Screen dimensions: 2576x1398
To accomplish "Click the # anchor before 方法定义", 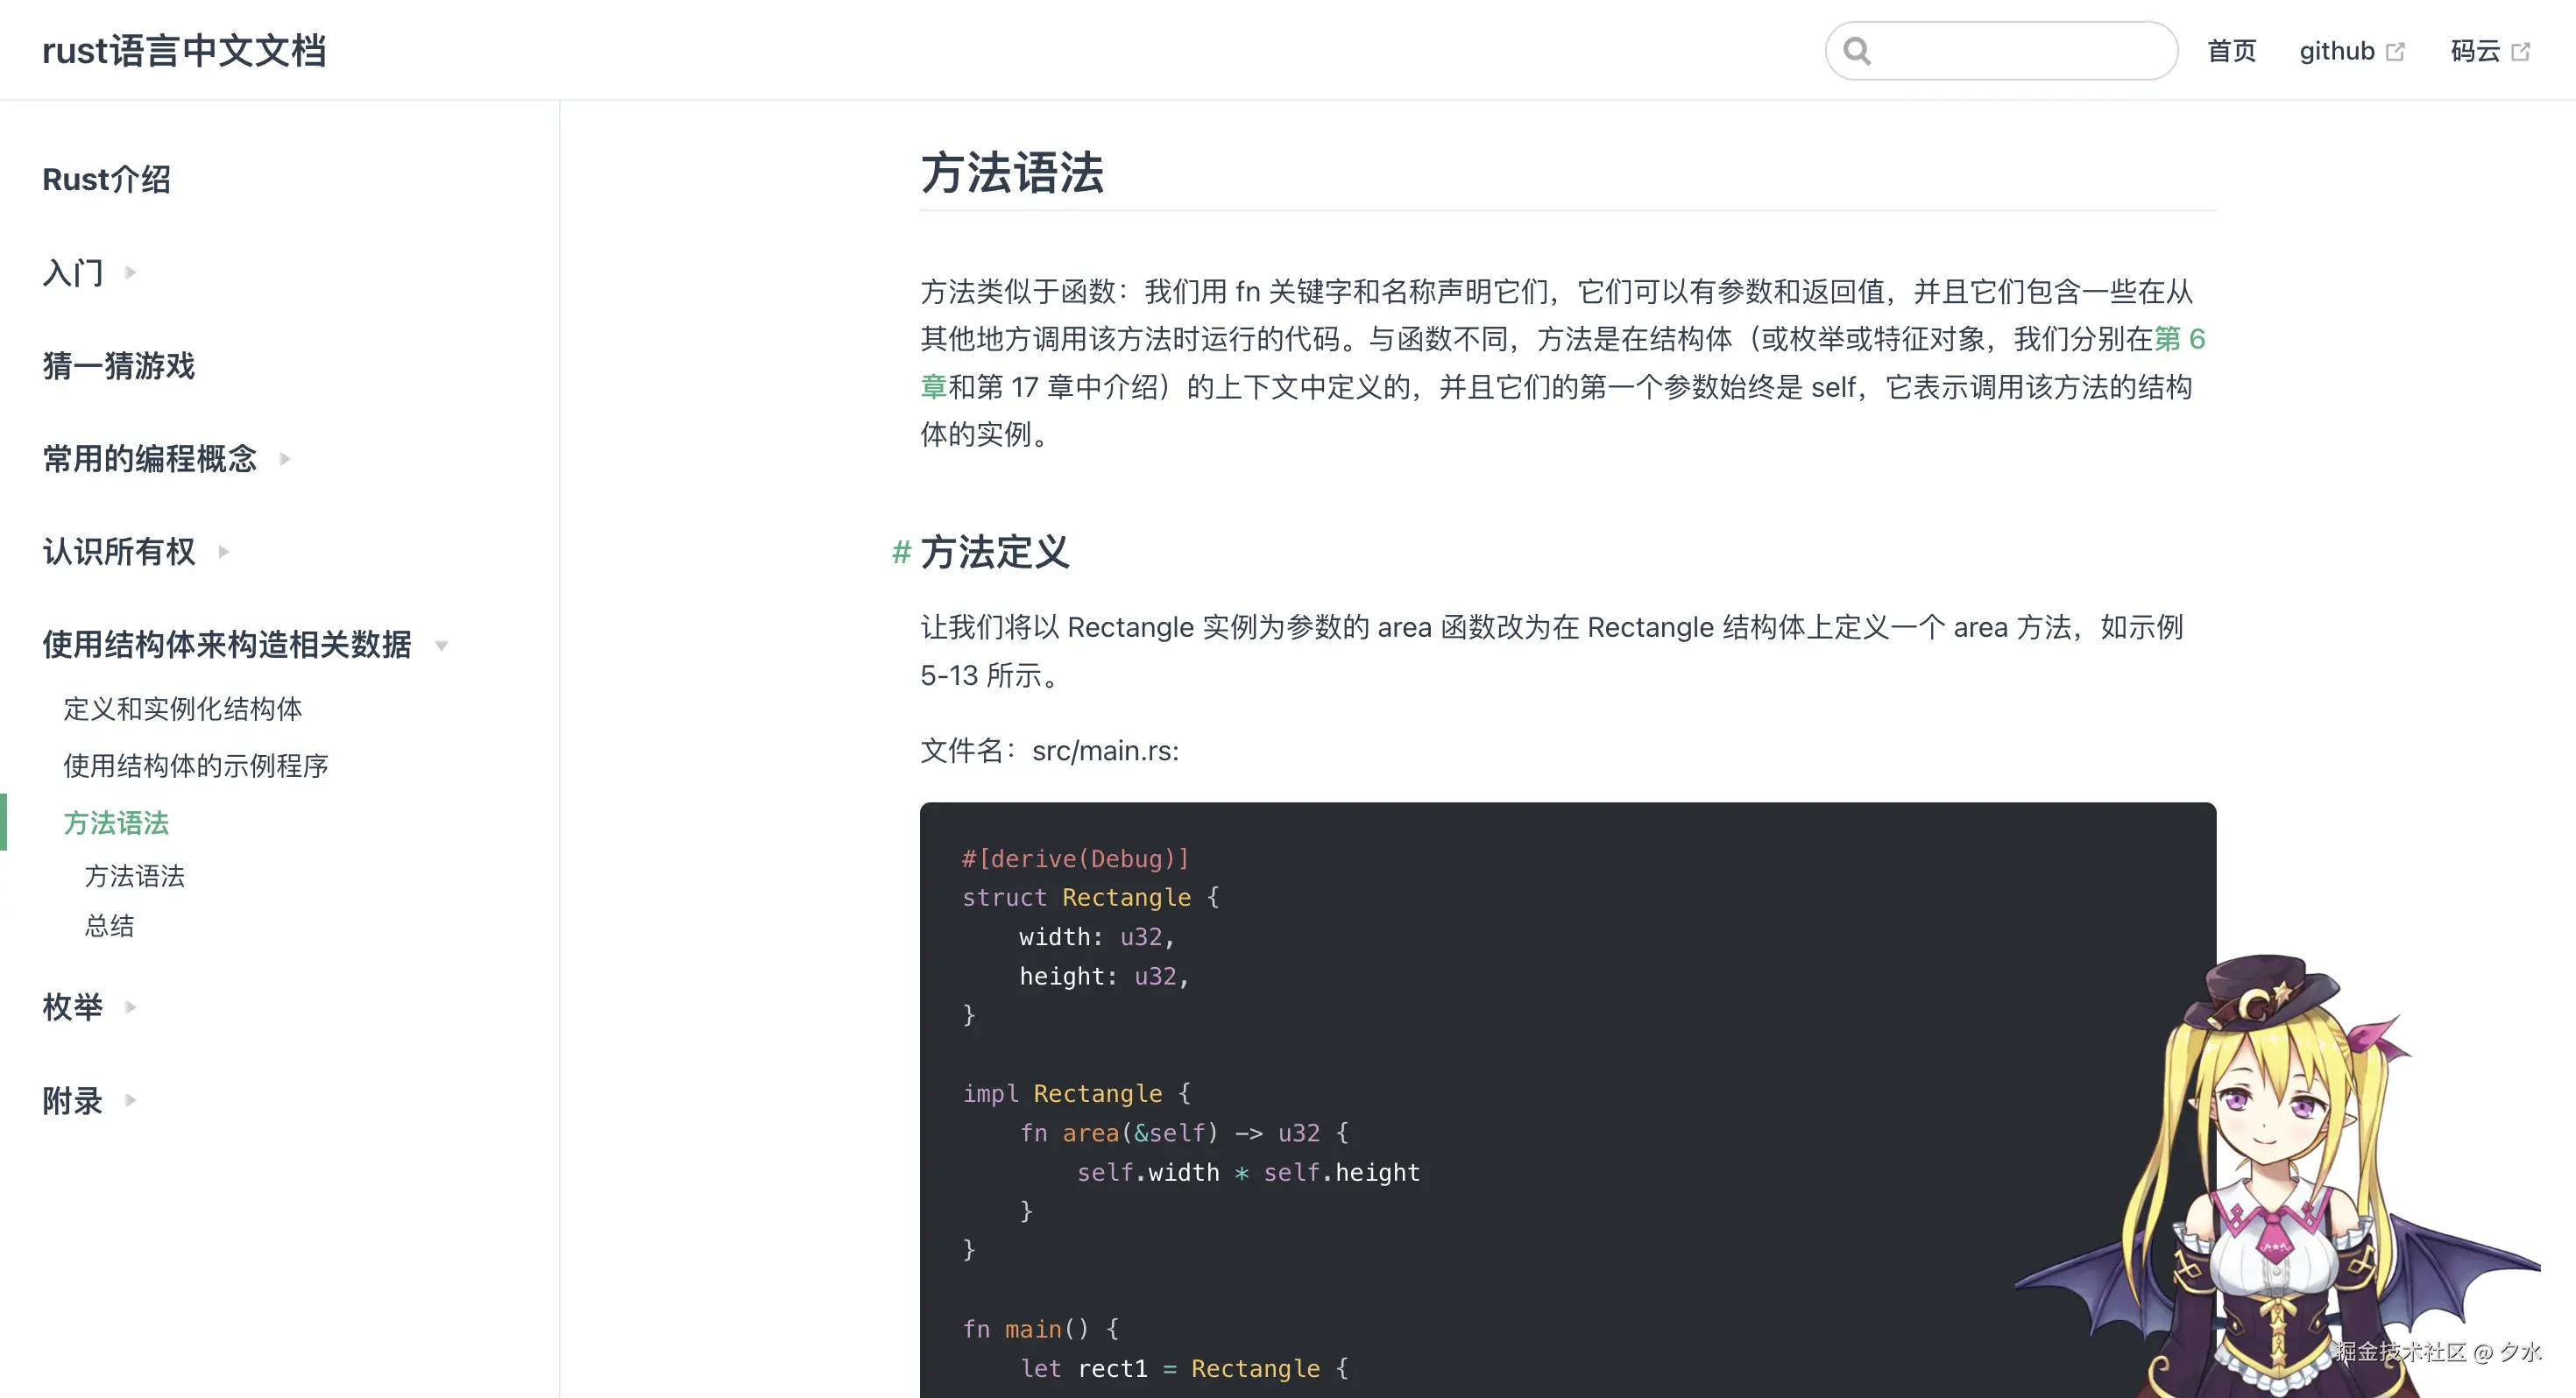I will [900, 552].
